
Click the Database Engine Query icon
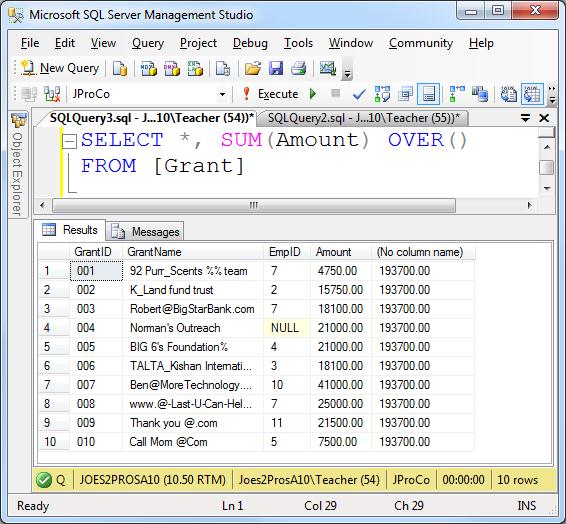click(120, 68)
